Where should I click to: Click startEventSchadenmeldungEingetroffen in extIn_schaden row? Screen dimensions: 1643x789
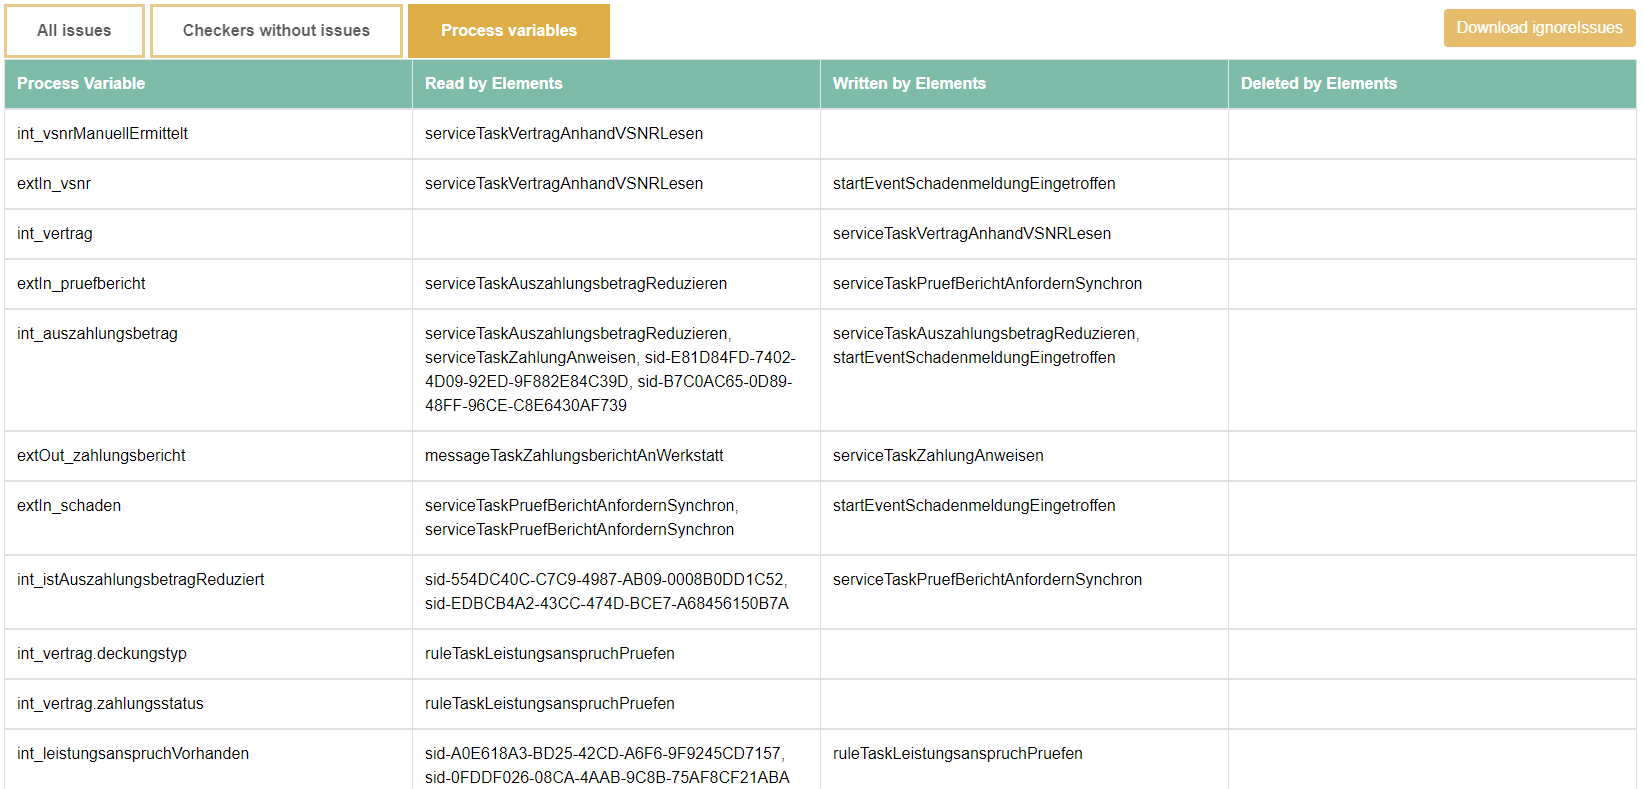[974, 506]
